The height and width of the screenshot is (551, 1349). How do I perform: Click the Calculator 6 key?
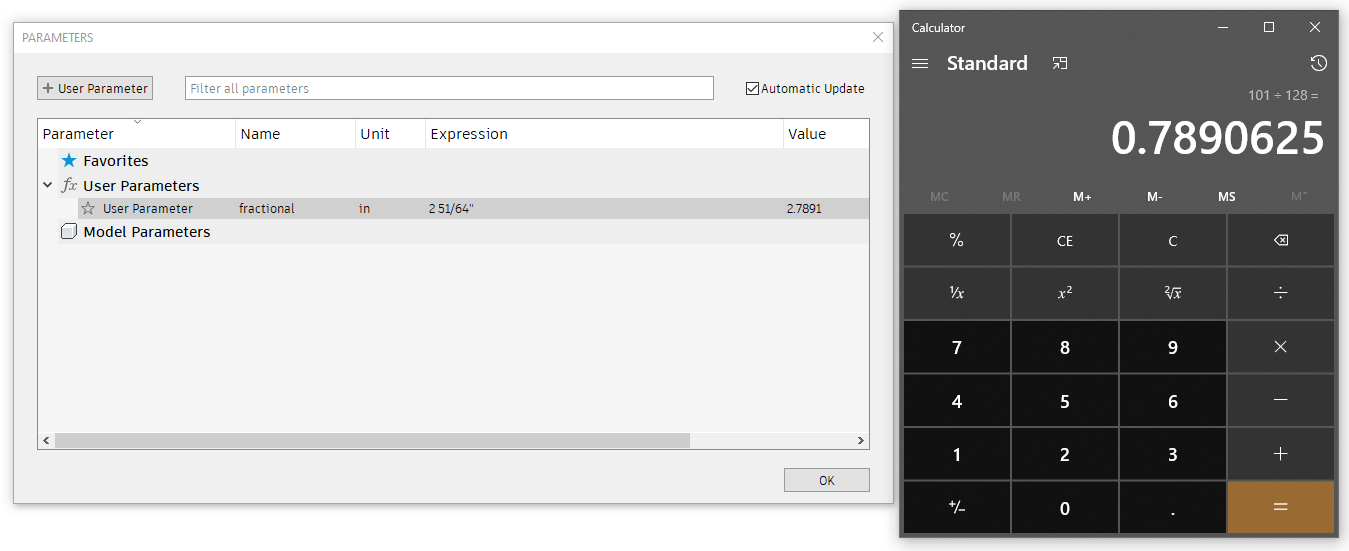1173,400
